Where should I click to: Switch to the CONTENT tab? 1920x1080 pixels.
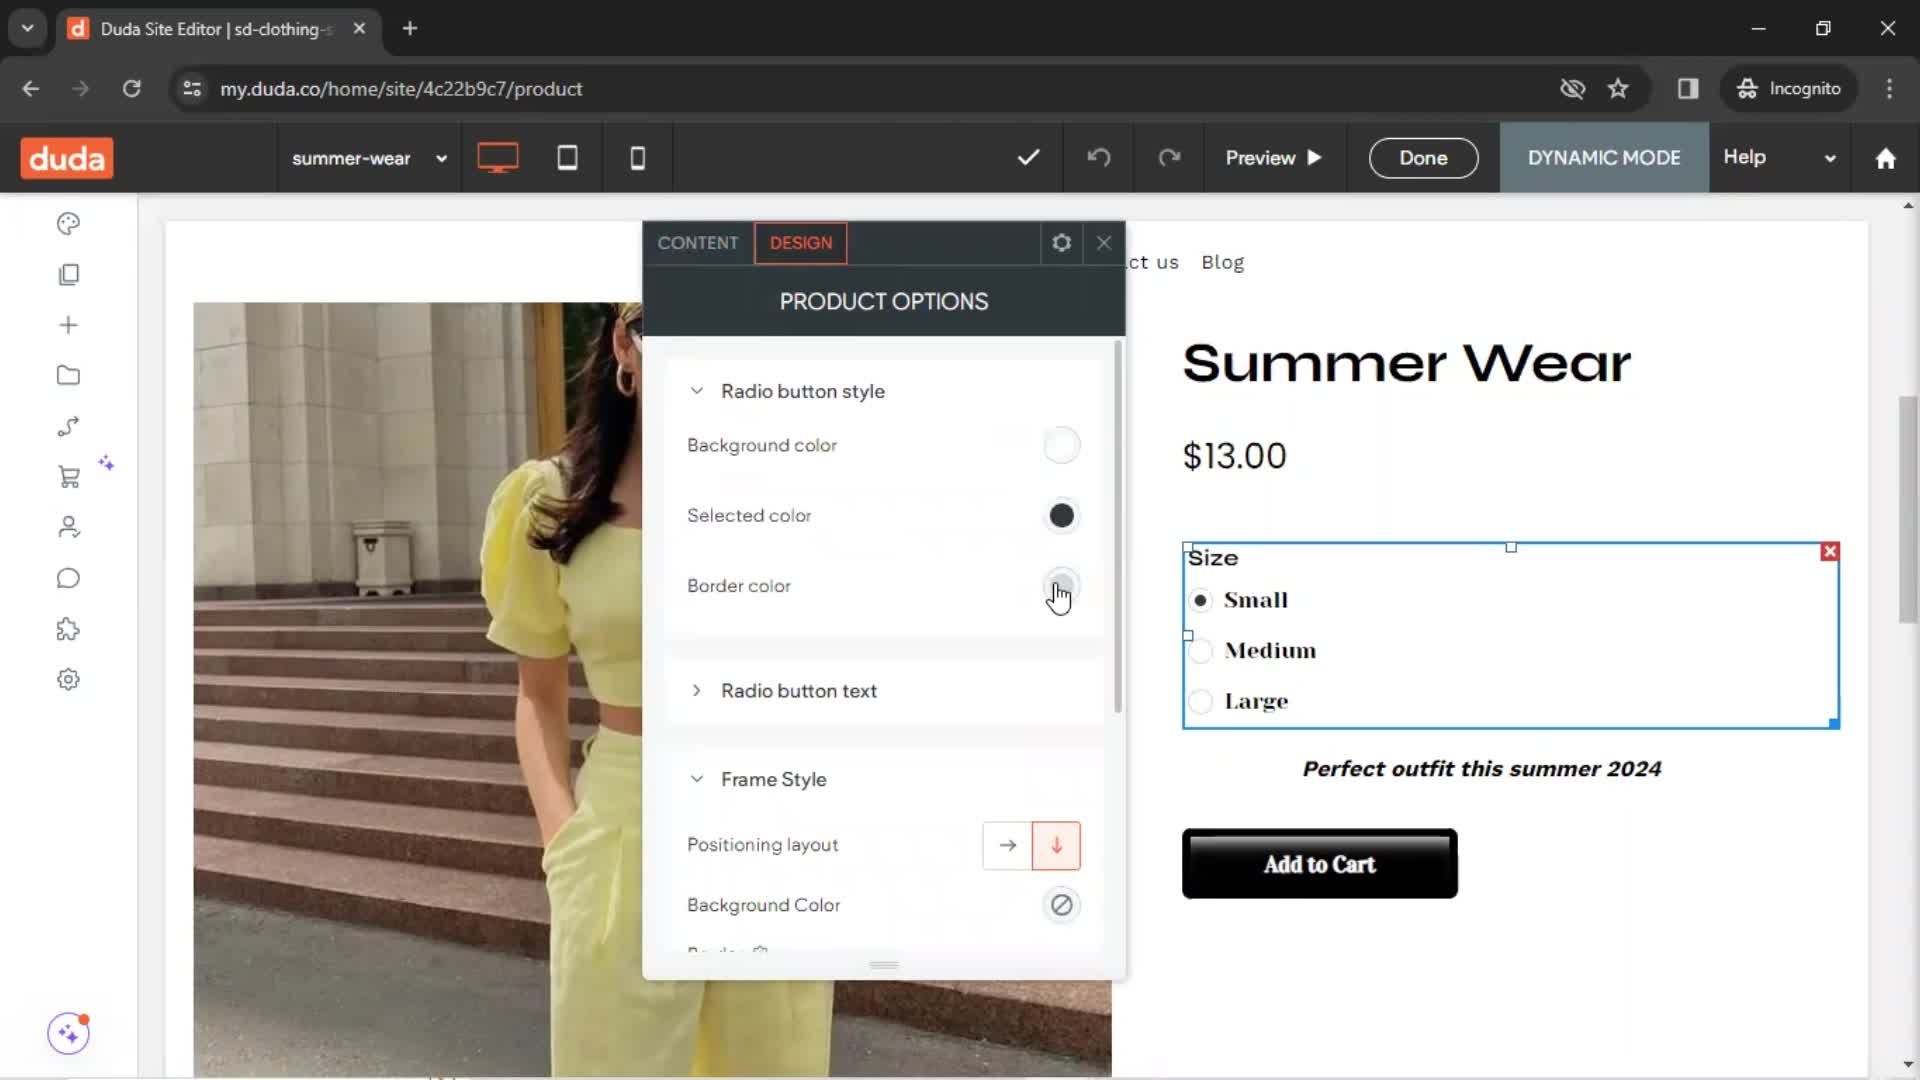coord(697,243)
